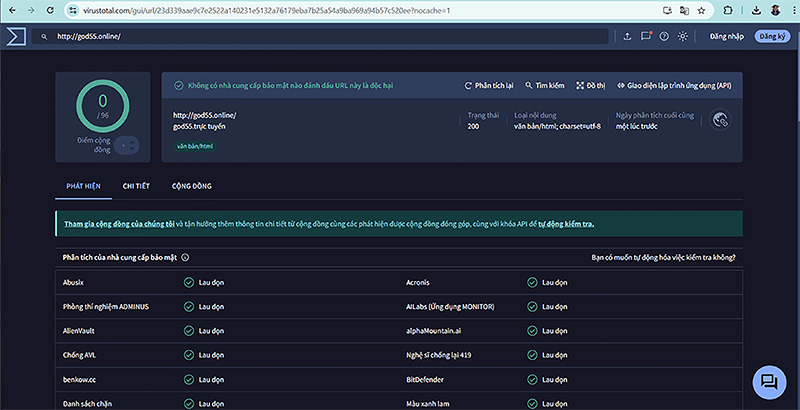Image resolution: width=800 pixels, height=410 pixels.
Task: Click the Acronis clean check icon
Action: (x=532, y=282)
